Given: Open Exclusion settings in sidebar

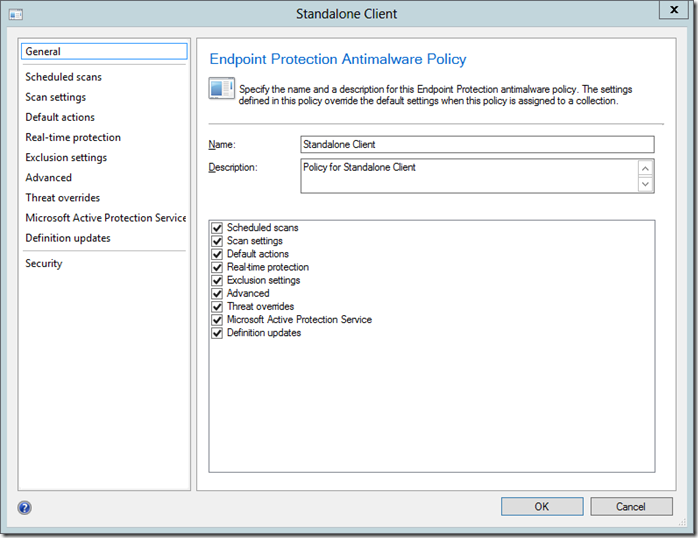Looking at the screenshot, I should 66,158.
